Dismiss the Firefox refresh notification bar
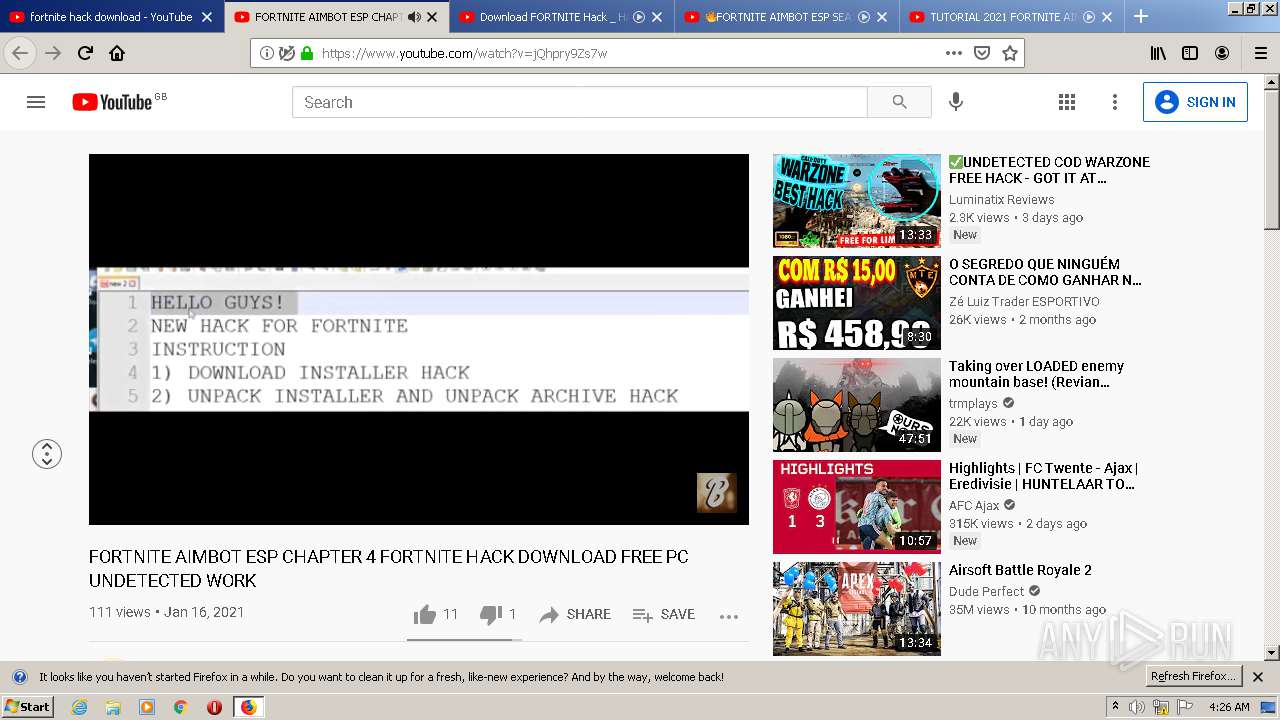This screenshot has height=720, width=1280. coord(1258,677)
